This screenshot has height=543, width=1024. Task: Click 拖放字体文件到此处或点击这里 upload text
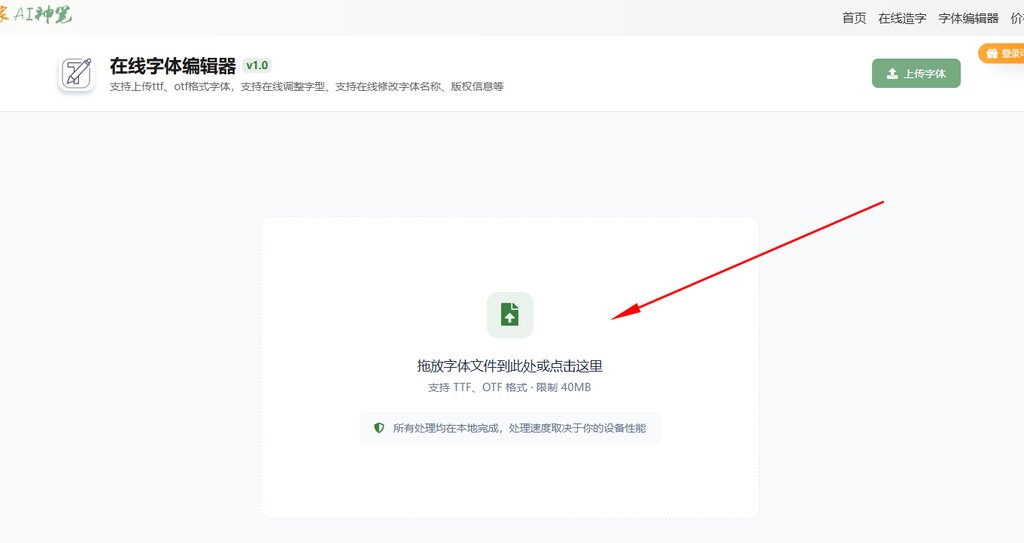pos(509,366)
